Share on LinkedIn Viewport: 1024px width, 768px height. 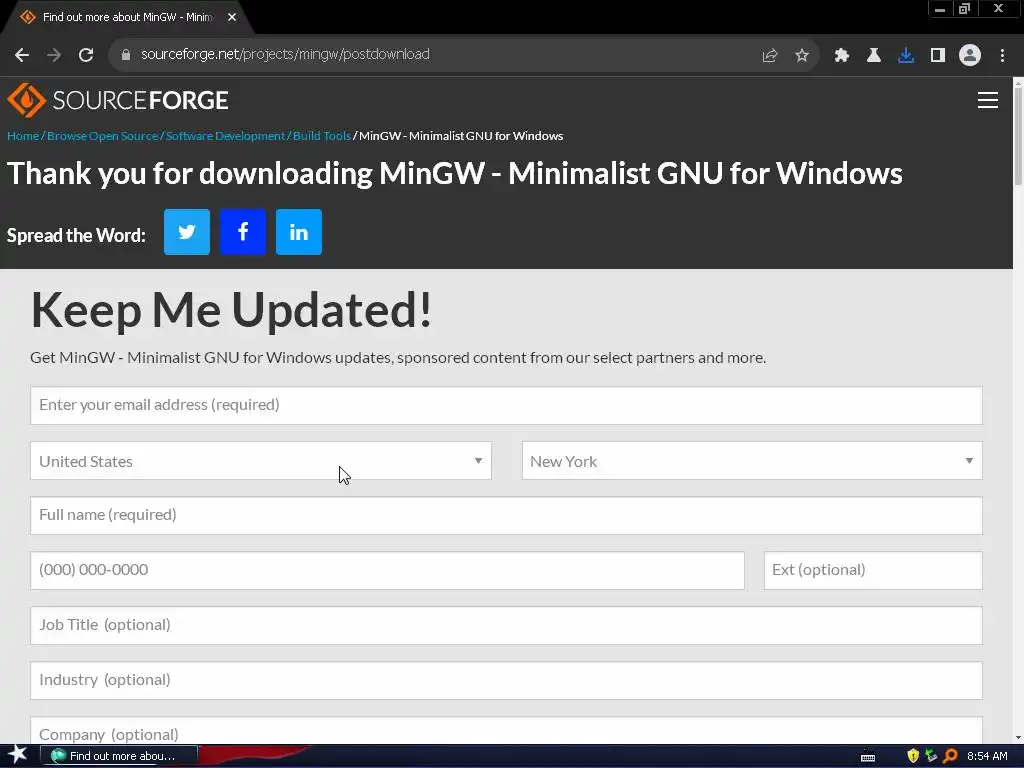click(298, 232)
